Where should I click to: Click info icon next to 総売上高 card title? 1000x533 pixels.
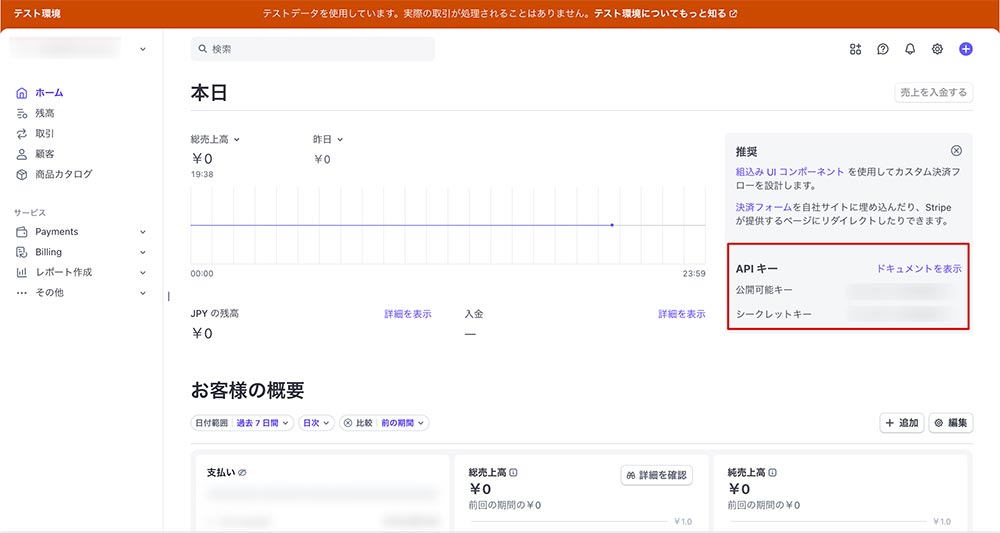point(513,472)
